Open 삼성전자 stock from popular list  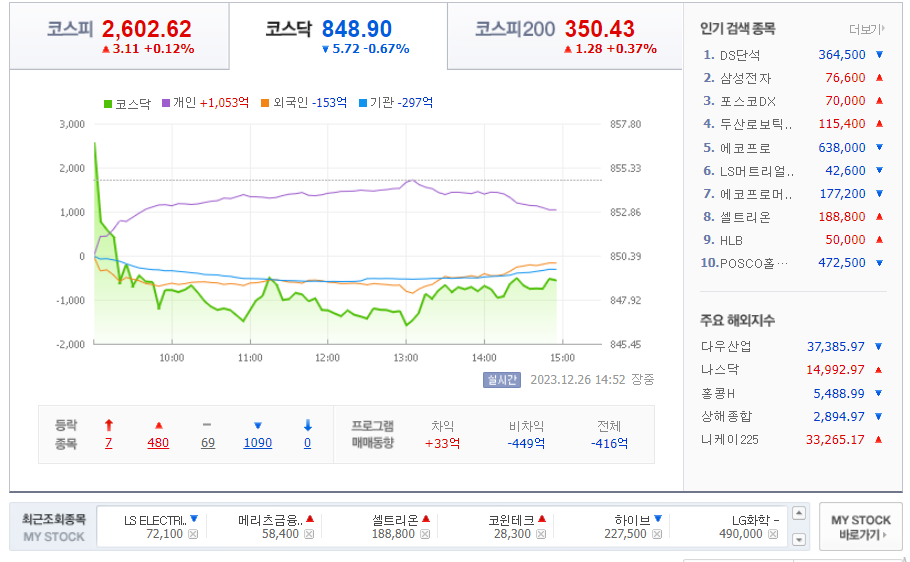[746, 78]
